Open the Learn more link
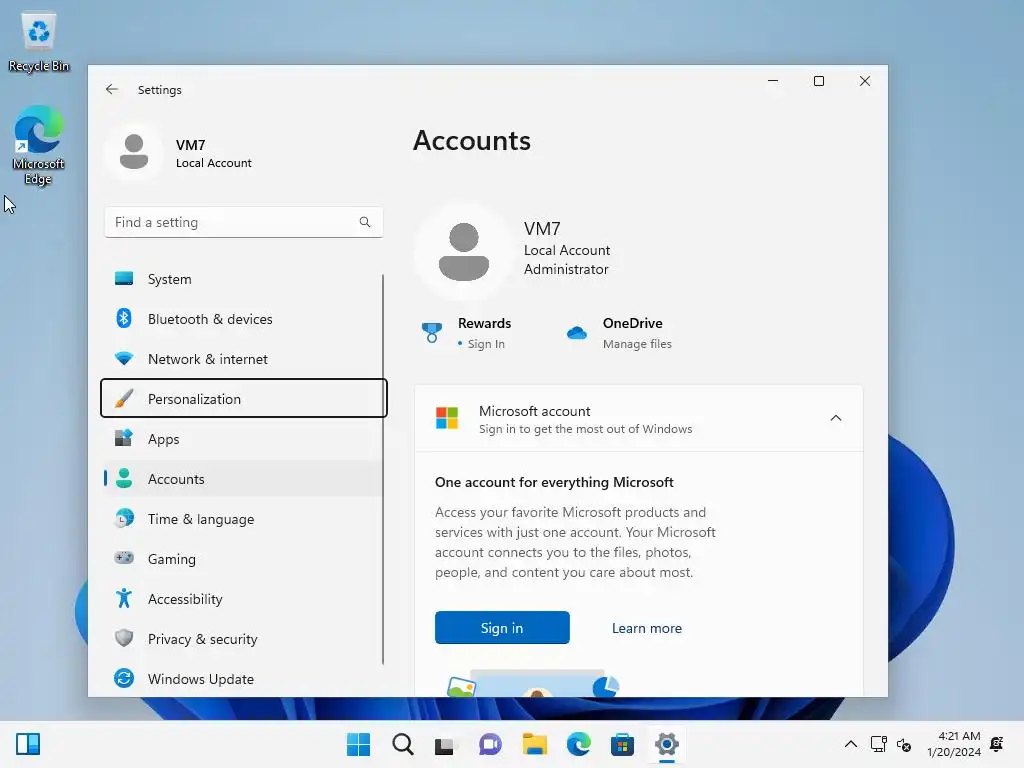 point(647,628)
